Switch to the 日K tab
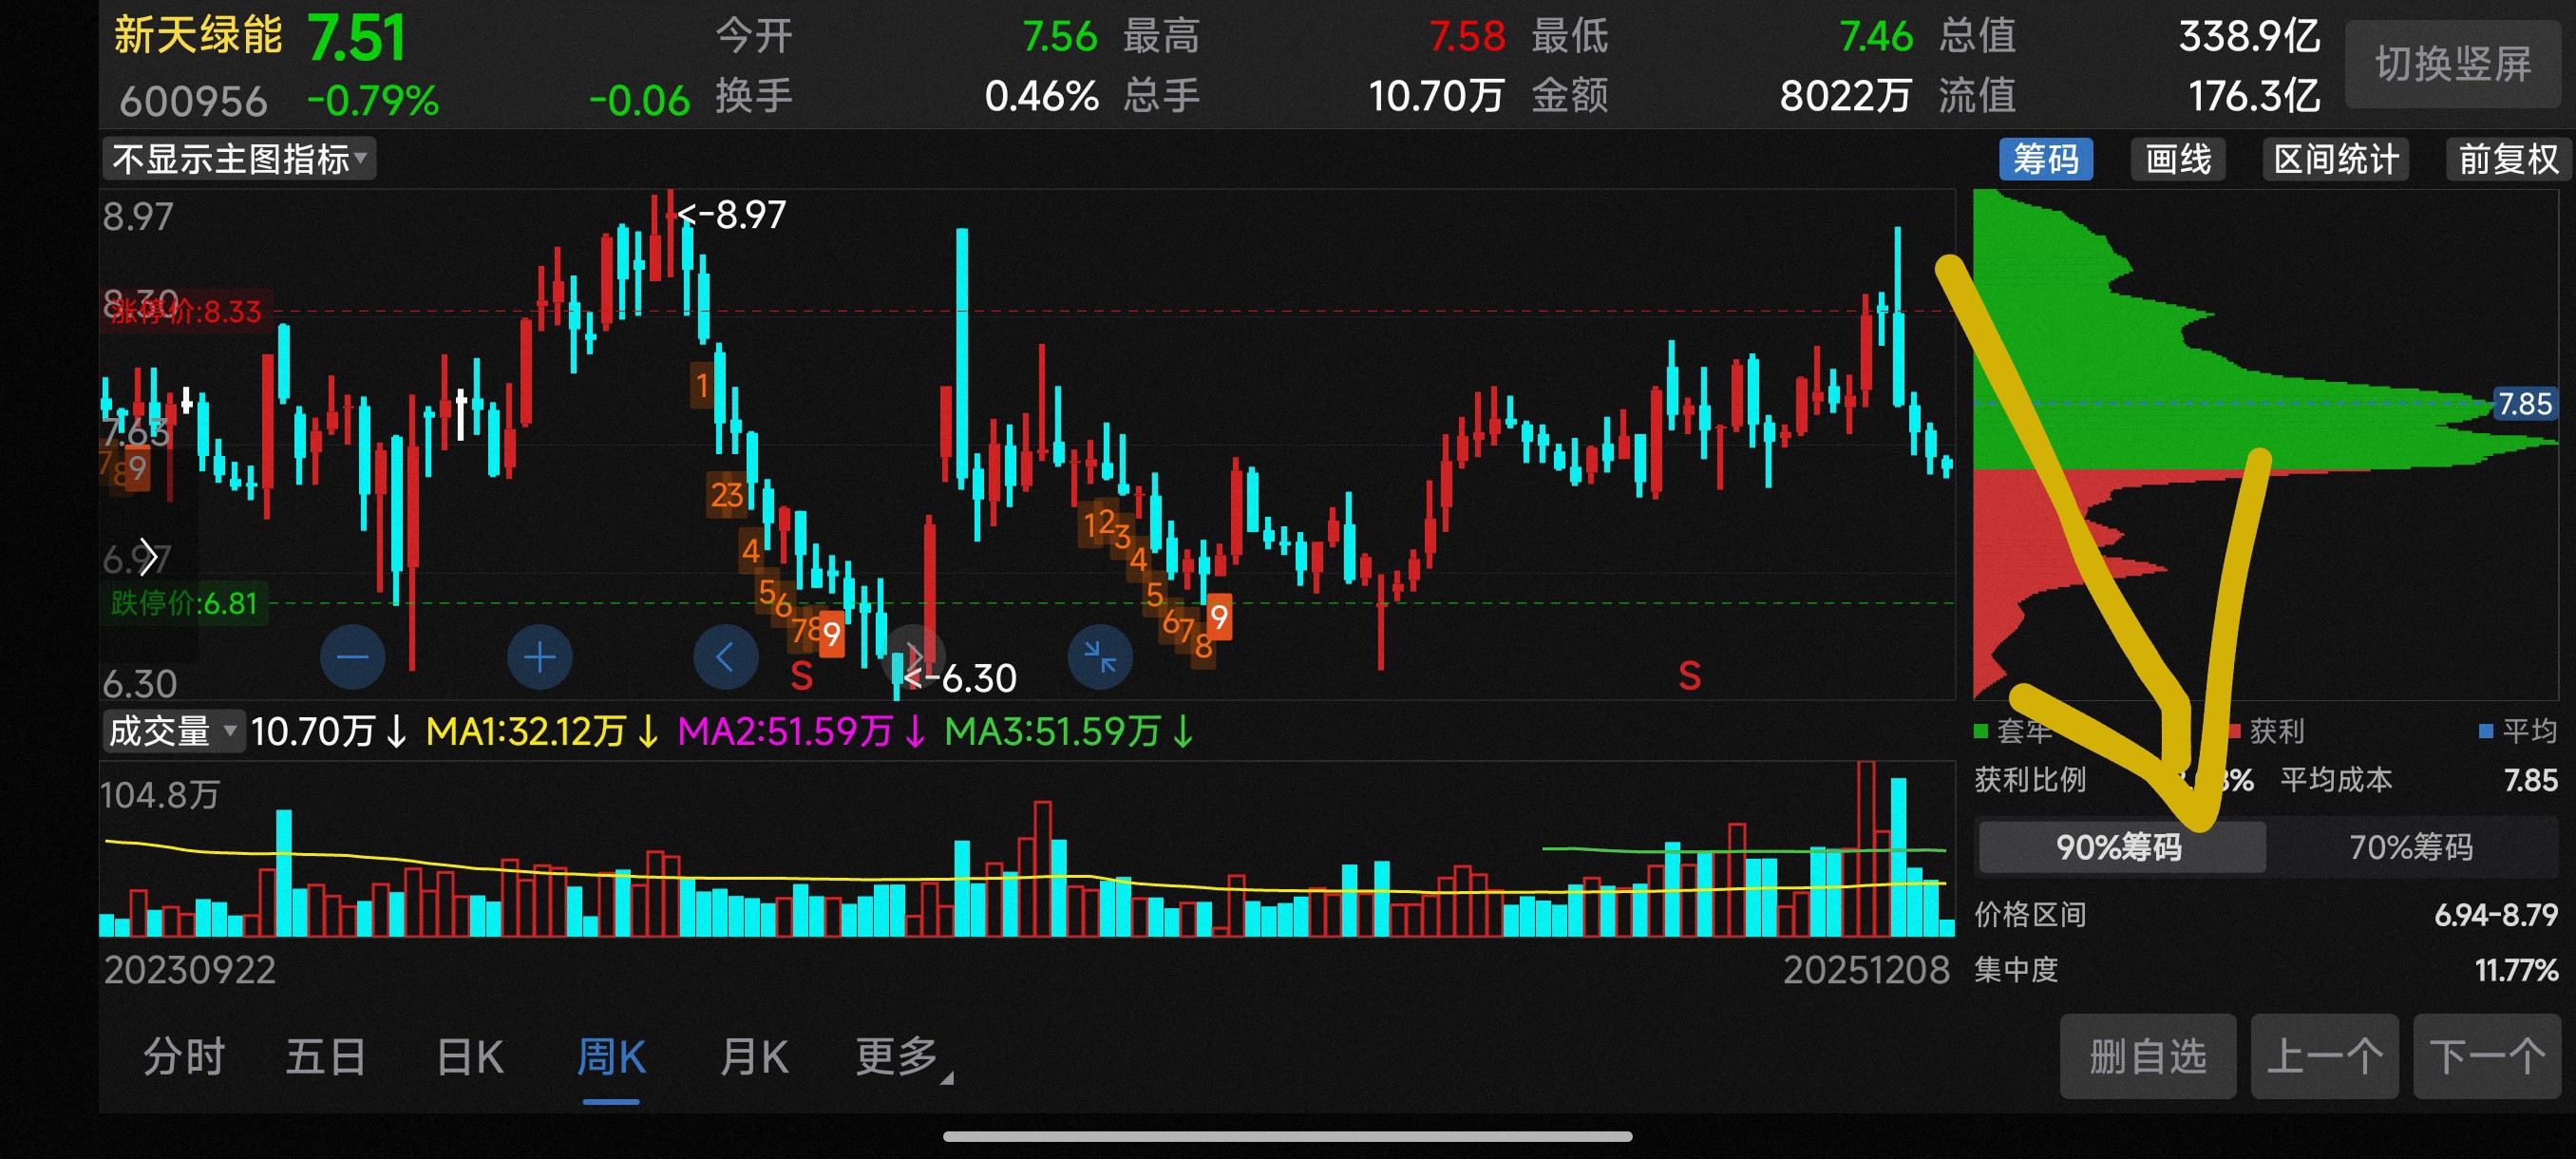 point(469,1057)
